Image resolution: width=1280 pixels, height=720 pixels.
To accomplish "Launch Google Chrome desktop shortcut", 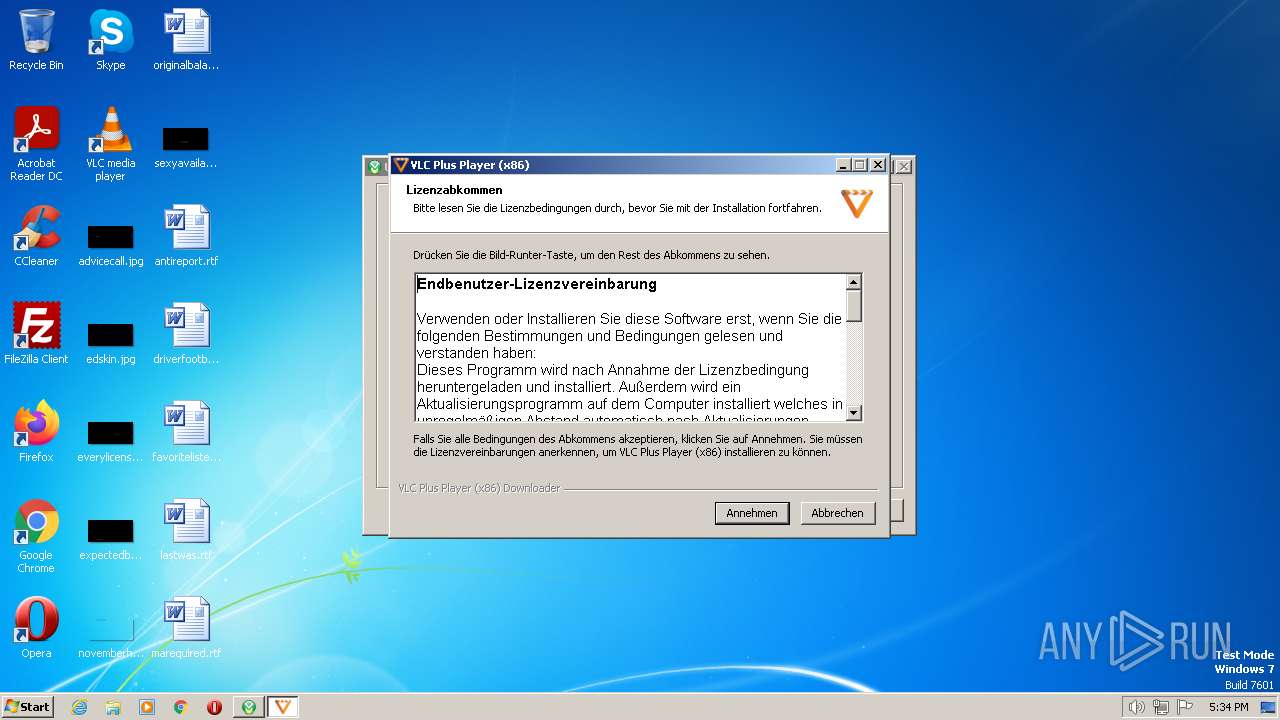I will (36, 536).
